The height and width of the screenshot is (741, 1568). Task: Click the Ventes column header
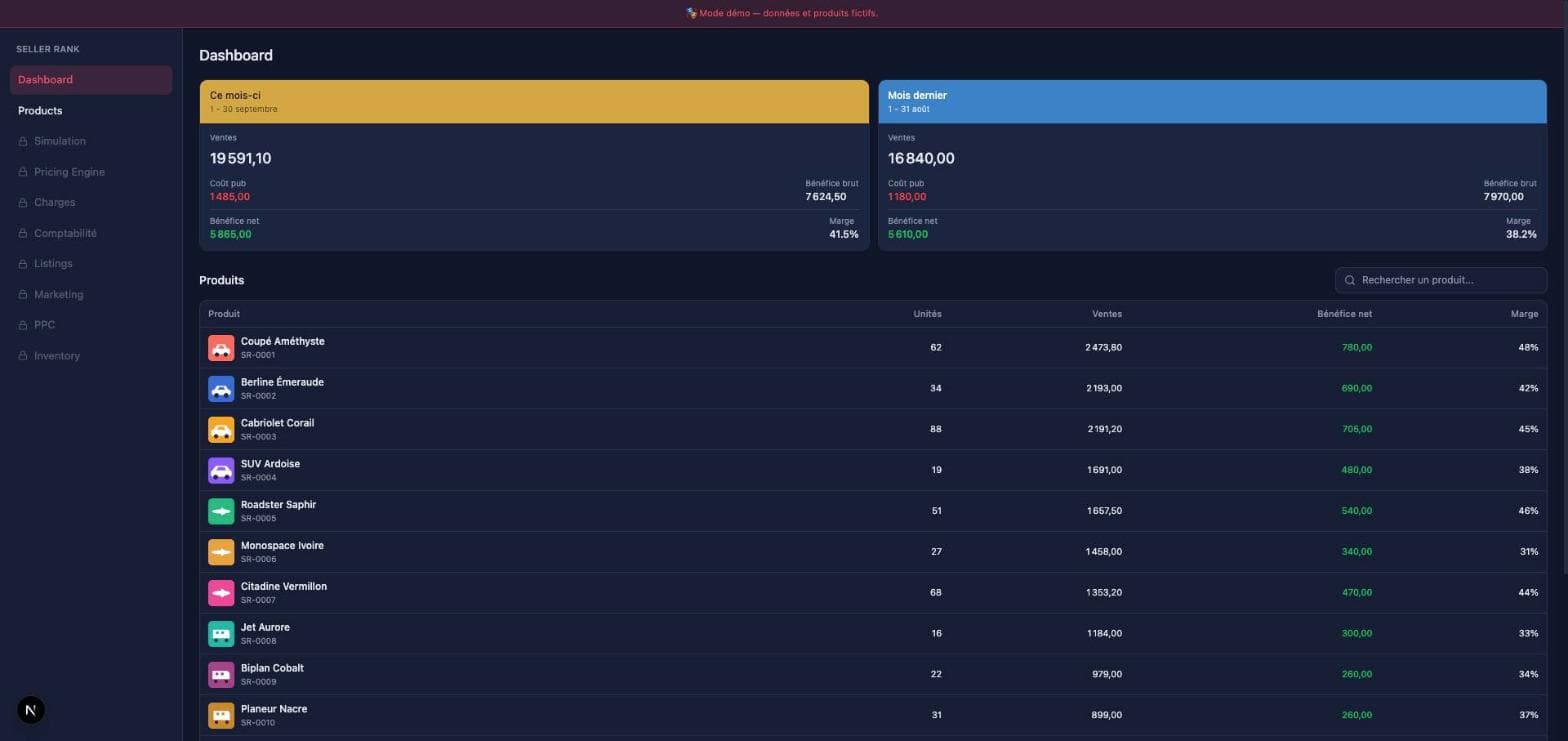click(x=1107, y=314)
